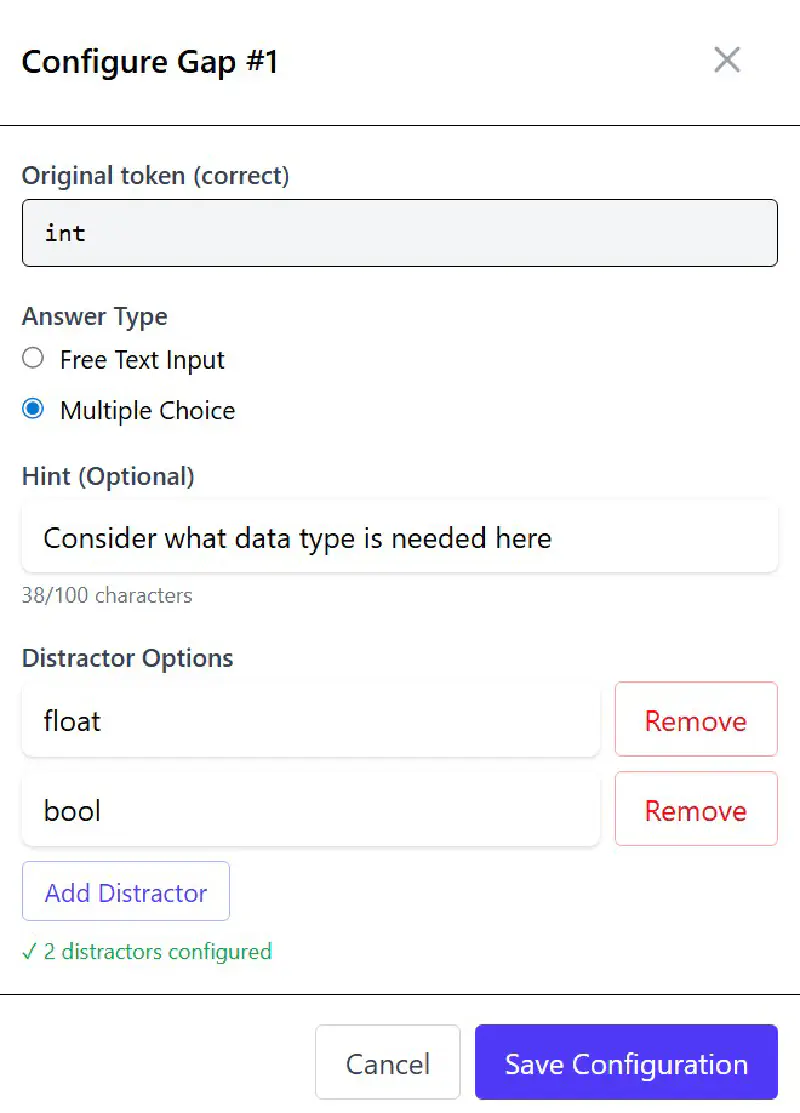Viewport: 800px width, 1113px height.
Task: Click the Hint (Optional) label
Action: [108, 476]
